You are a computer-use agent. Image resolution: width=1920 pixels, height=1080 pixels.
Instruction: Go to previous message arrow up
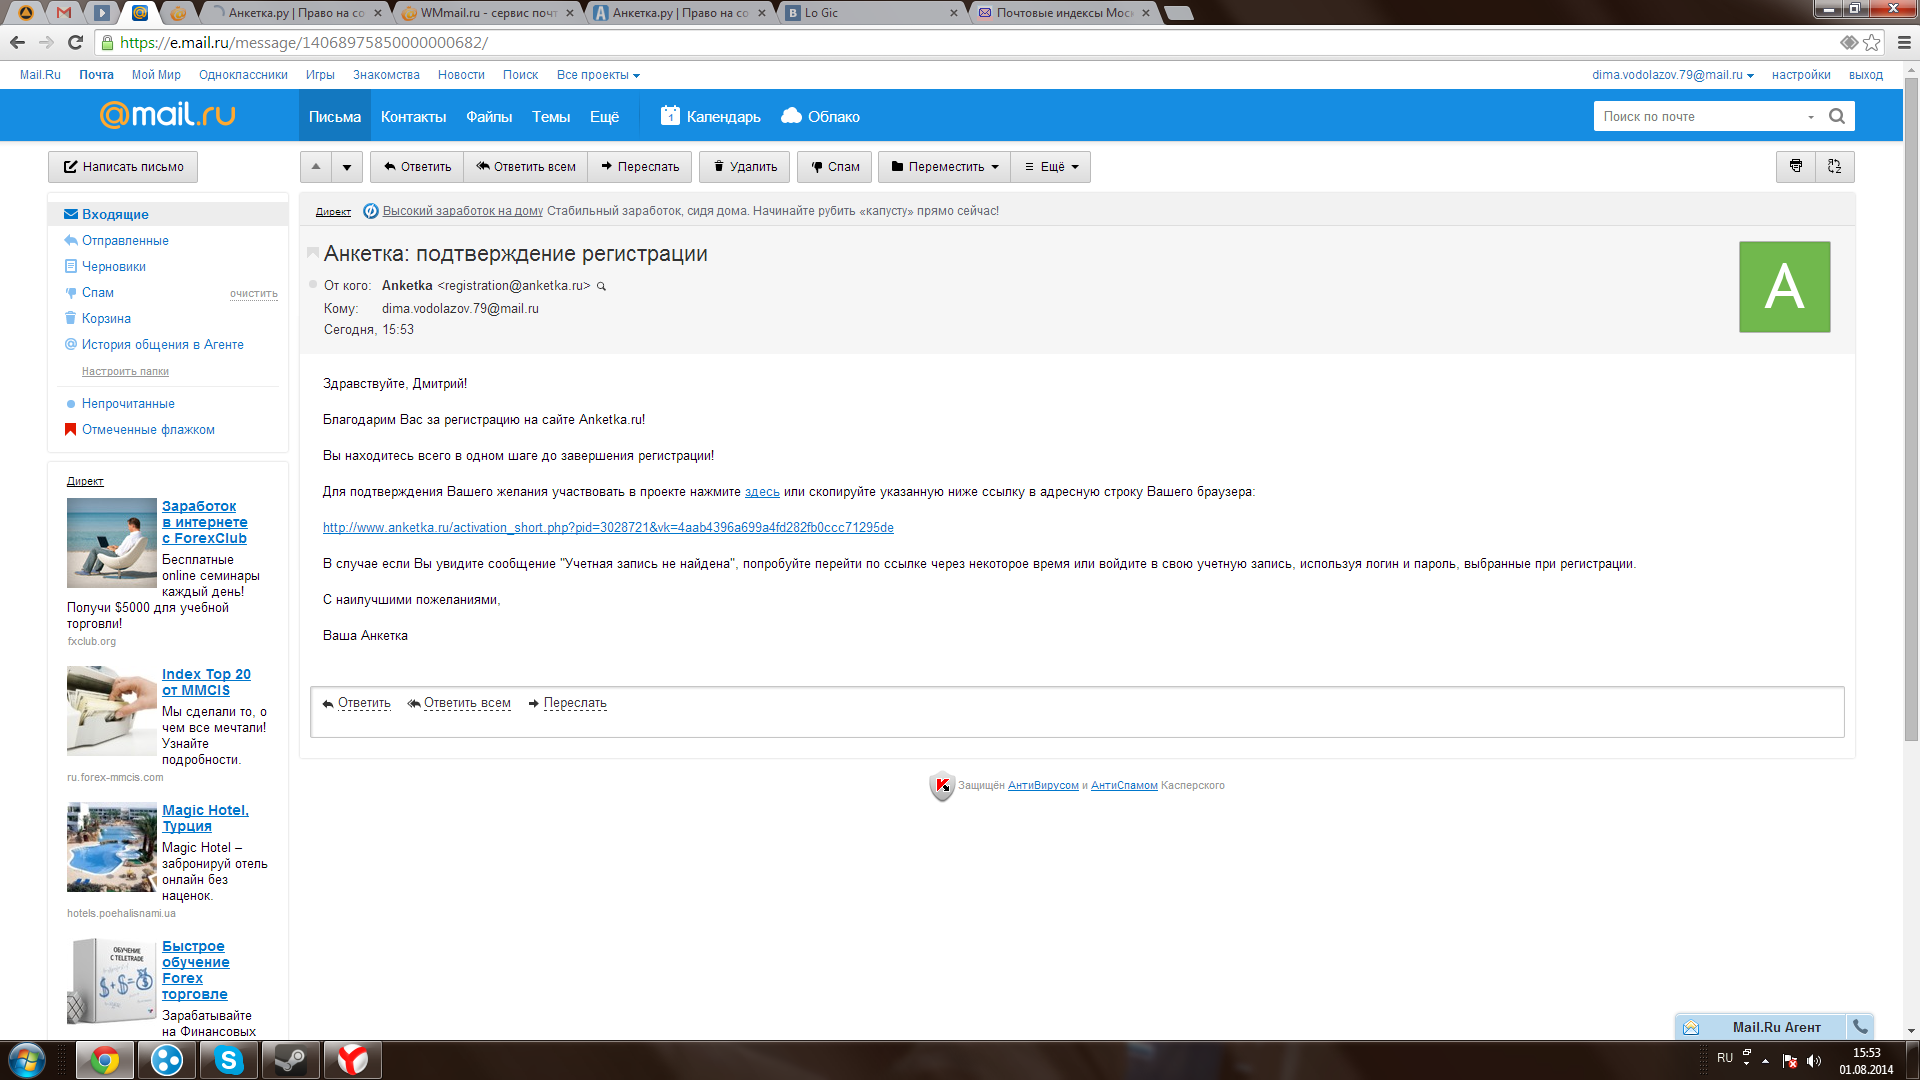(316, 166)
